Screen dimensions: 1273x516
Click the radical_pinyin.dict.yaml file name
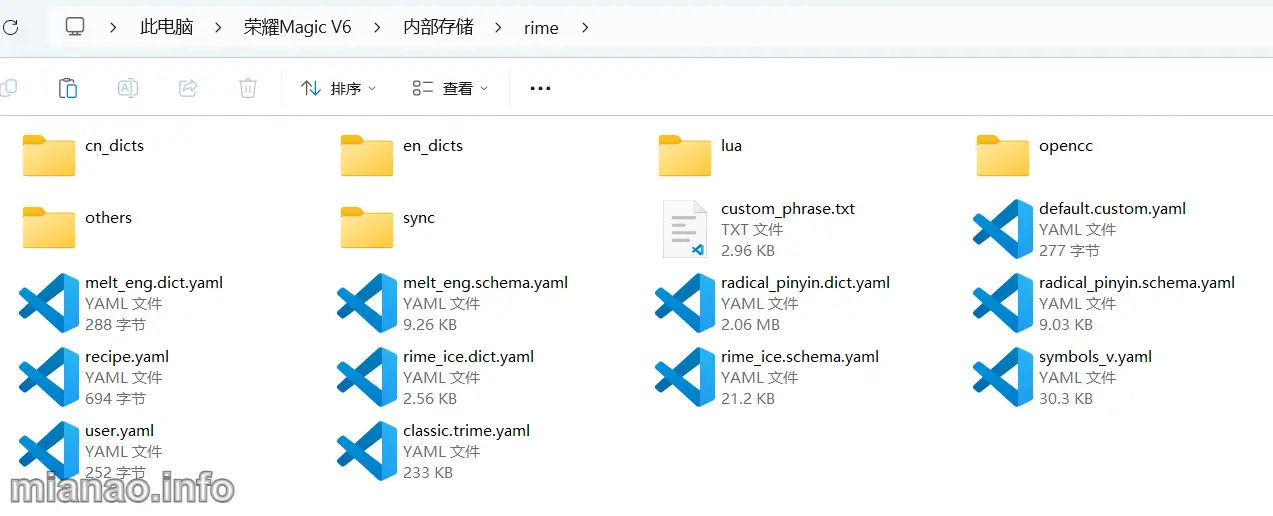click(x=806, y=283)
